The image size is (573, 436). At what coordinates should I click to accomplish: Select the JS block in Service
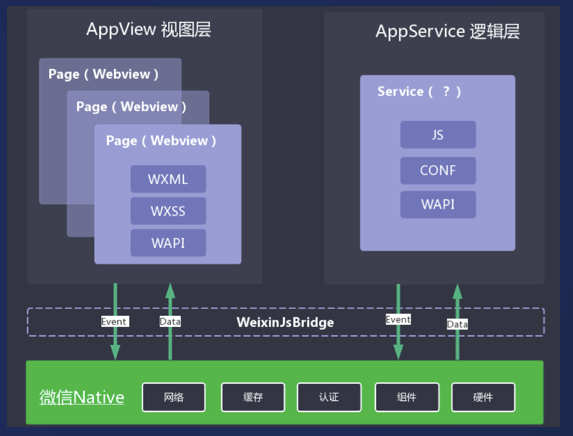tap(438, 134)
